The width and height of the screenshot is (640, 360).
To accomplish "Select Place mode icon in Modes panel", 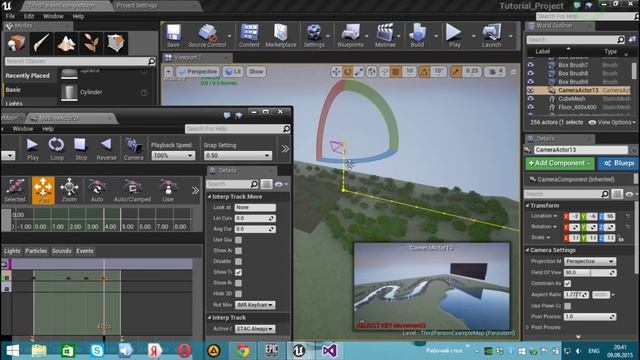I will 17,43.
